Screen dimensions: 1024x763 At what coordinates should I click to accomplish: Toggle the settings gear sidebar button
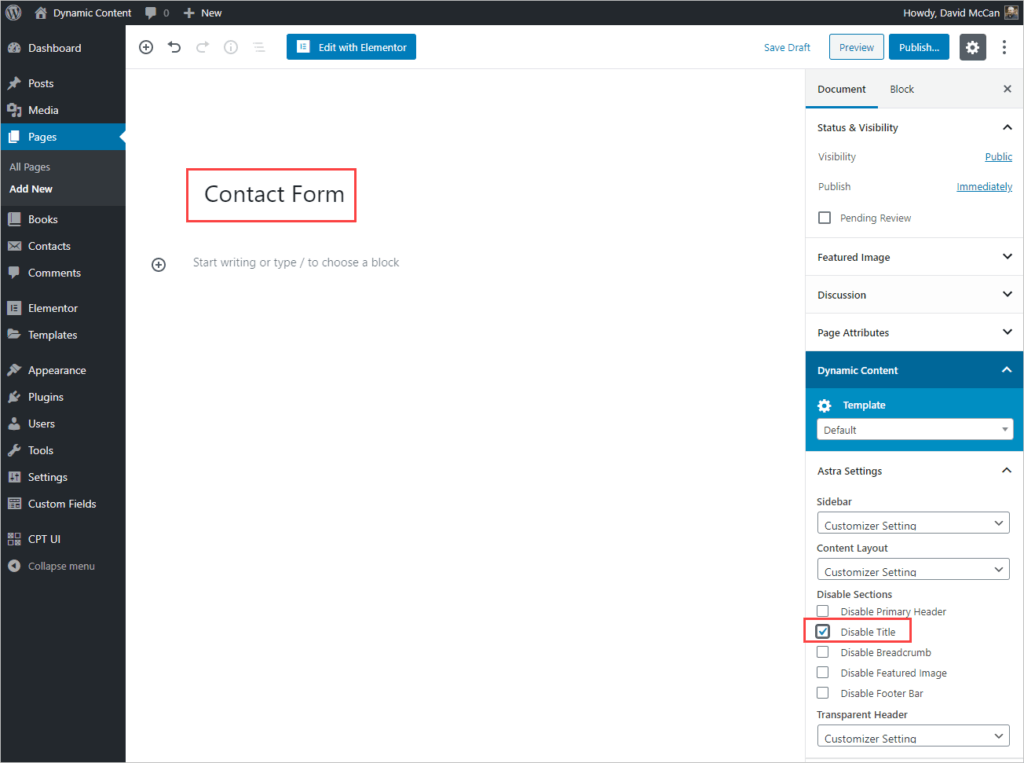tap(972, 47)
